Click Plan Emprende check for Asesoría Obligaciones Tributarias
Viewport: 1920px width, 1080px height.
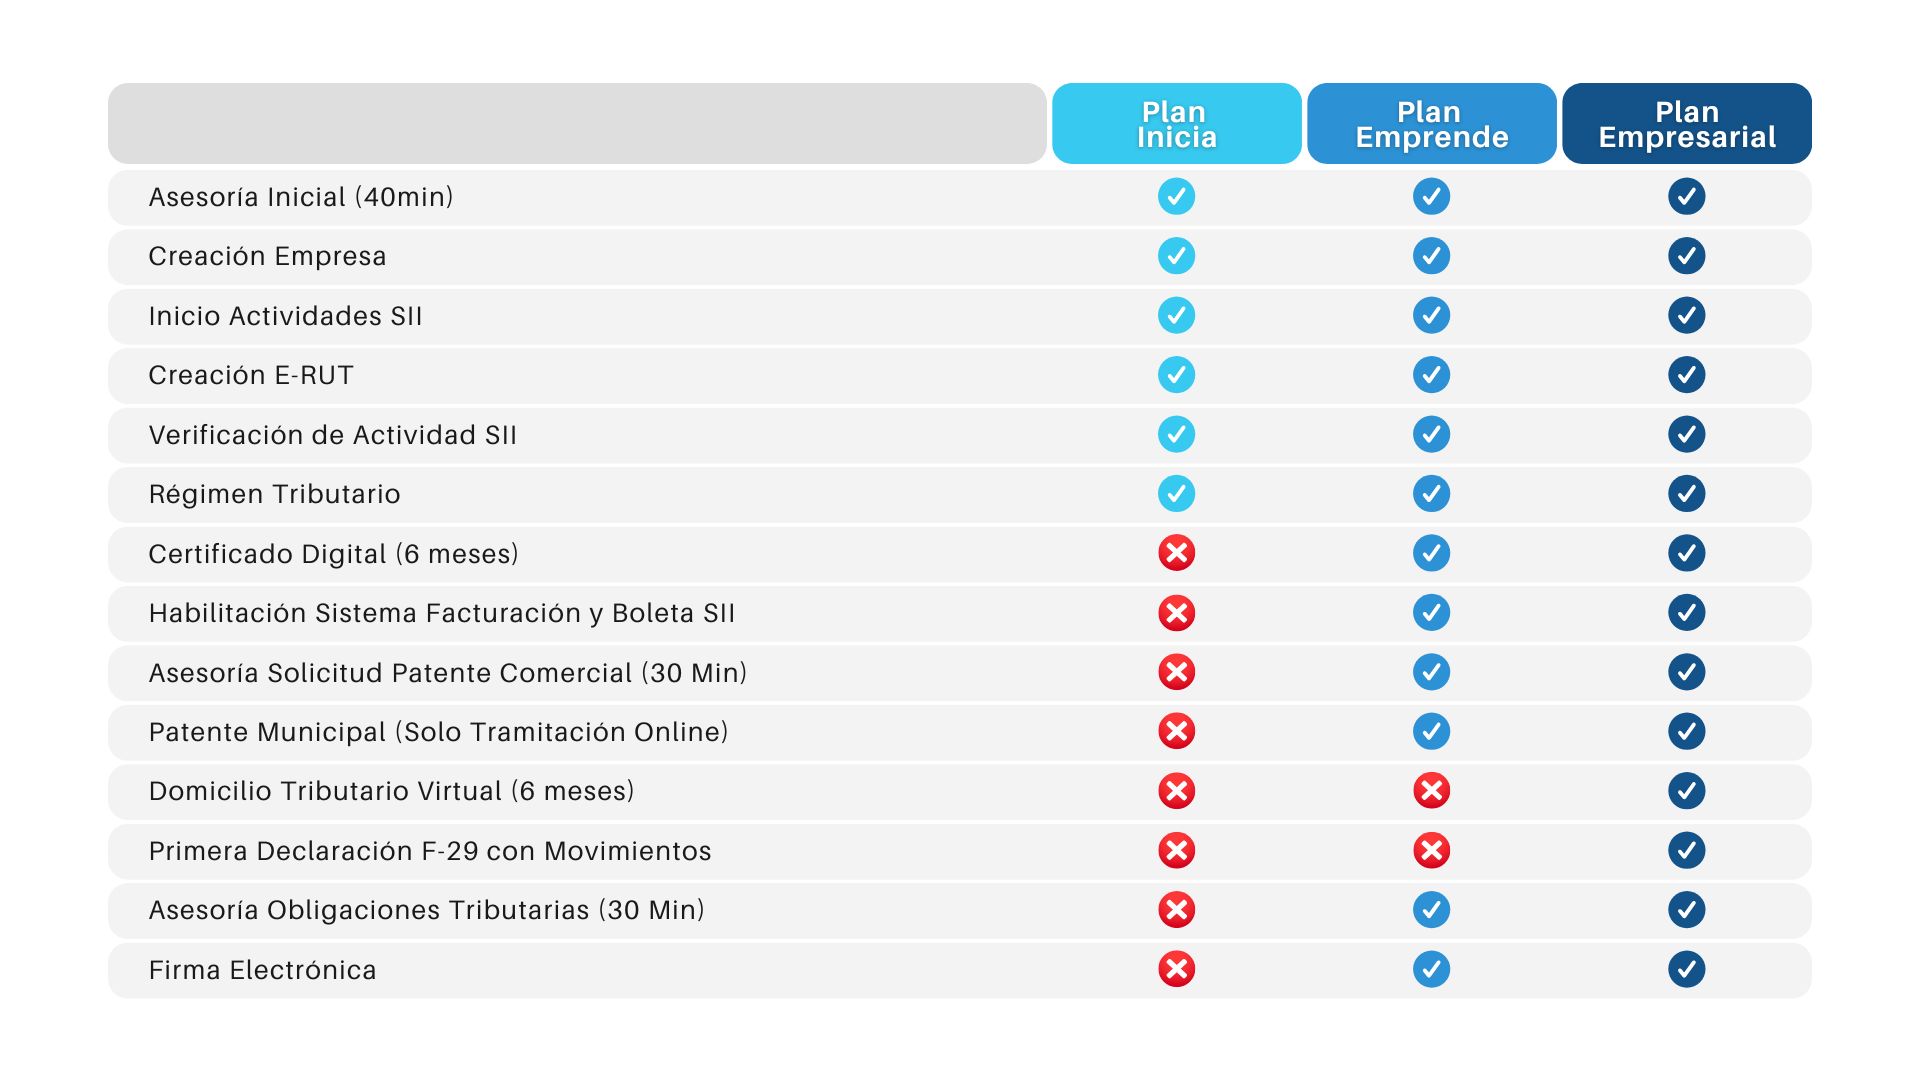(x=1431, y=910)
